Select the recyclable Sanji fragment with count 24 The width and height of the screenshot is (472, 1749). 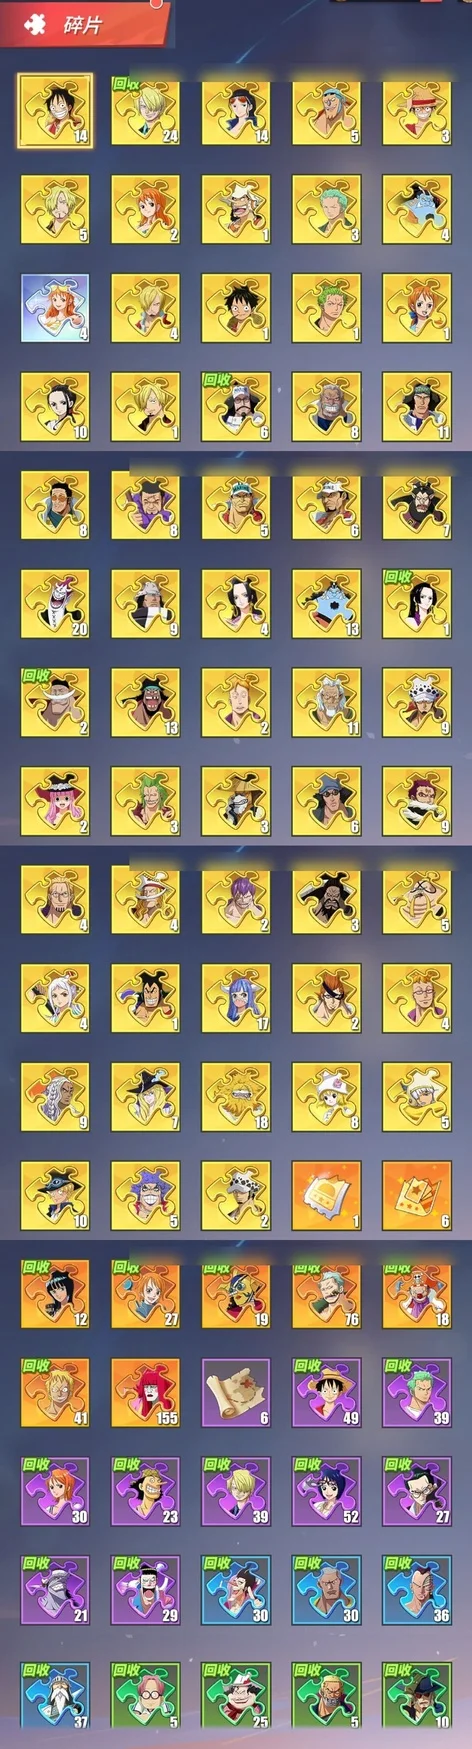click(146, 111)
